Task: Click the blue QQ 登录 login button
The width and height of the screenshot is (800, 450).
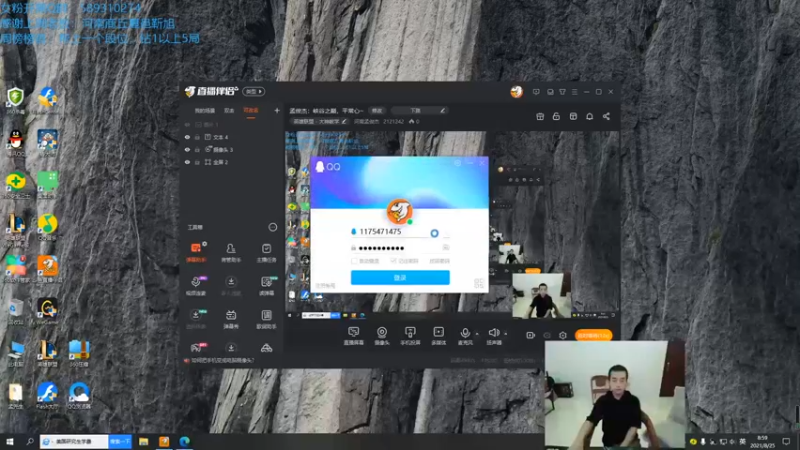Action: [400, 278]
